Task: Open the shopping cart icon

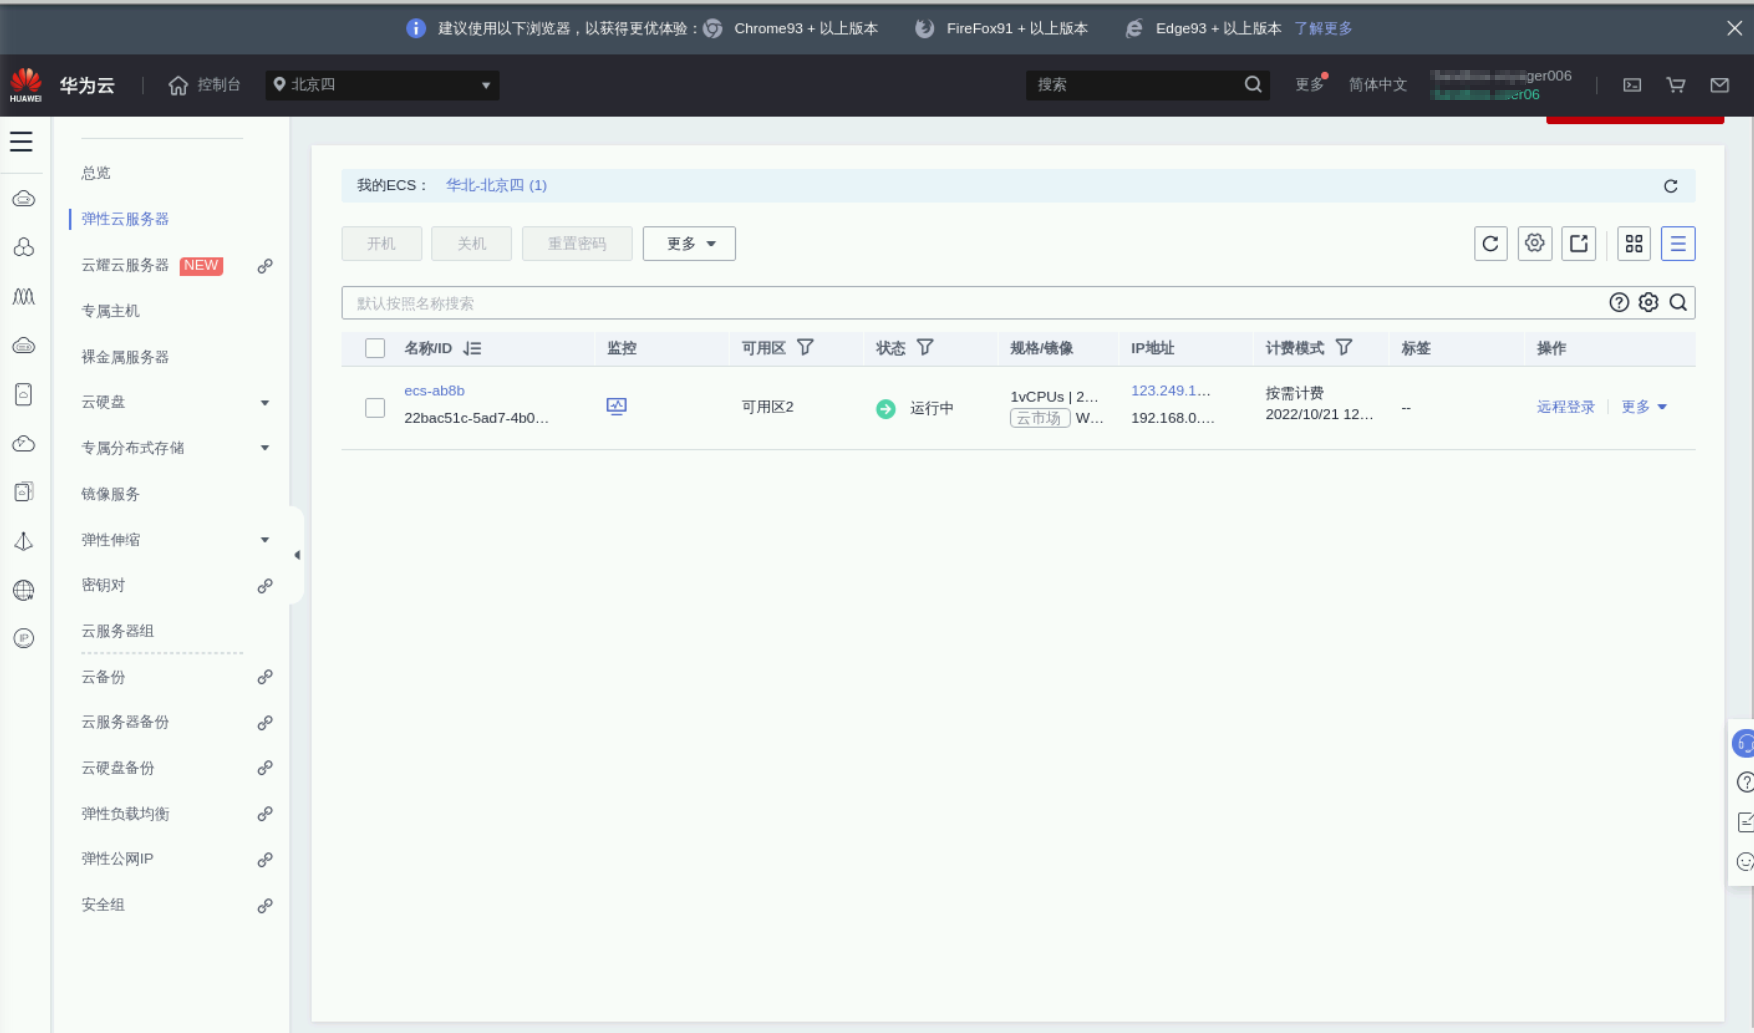Action: pyautogui.click(x=1676, y=85)
